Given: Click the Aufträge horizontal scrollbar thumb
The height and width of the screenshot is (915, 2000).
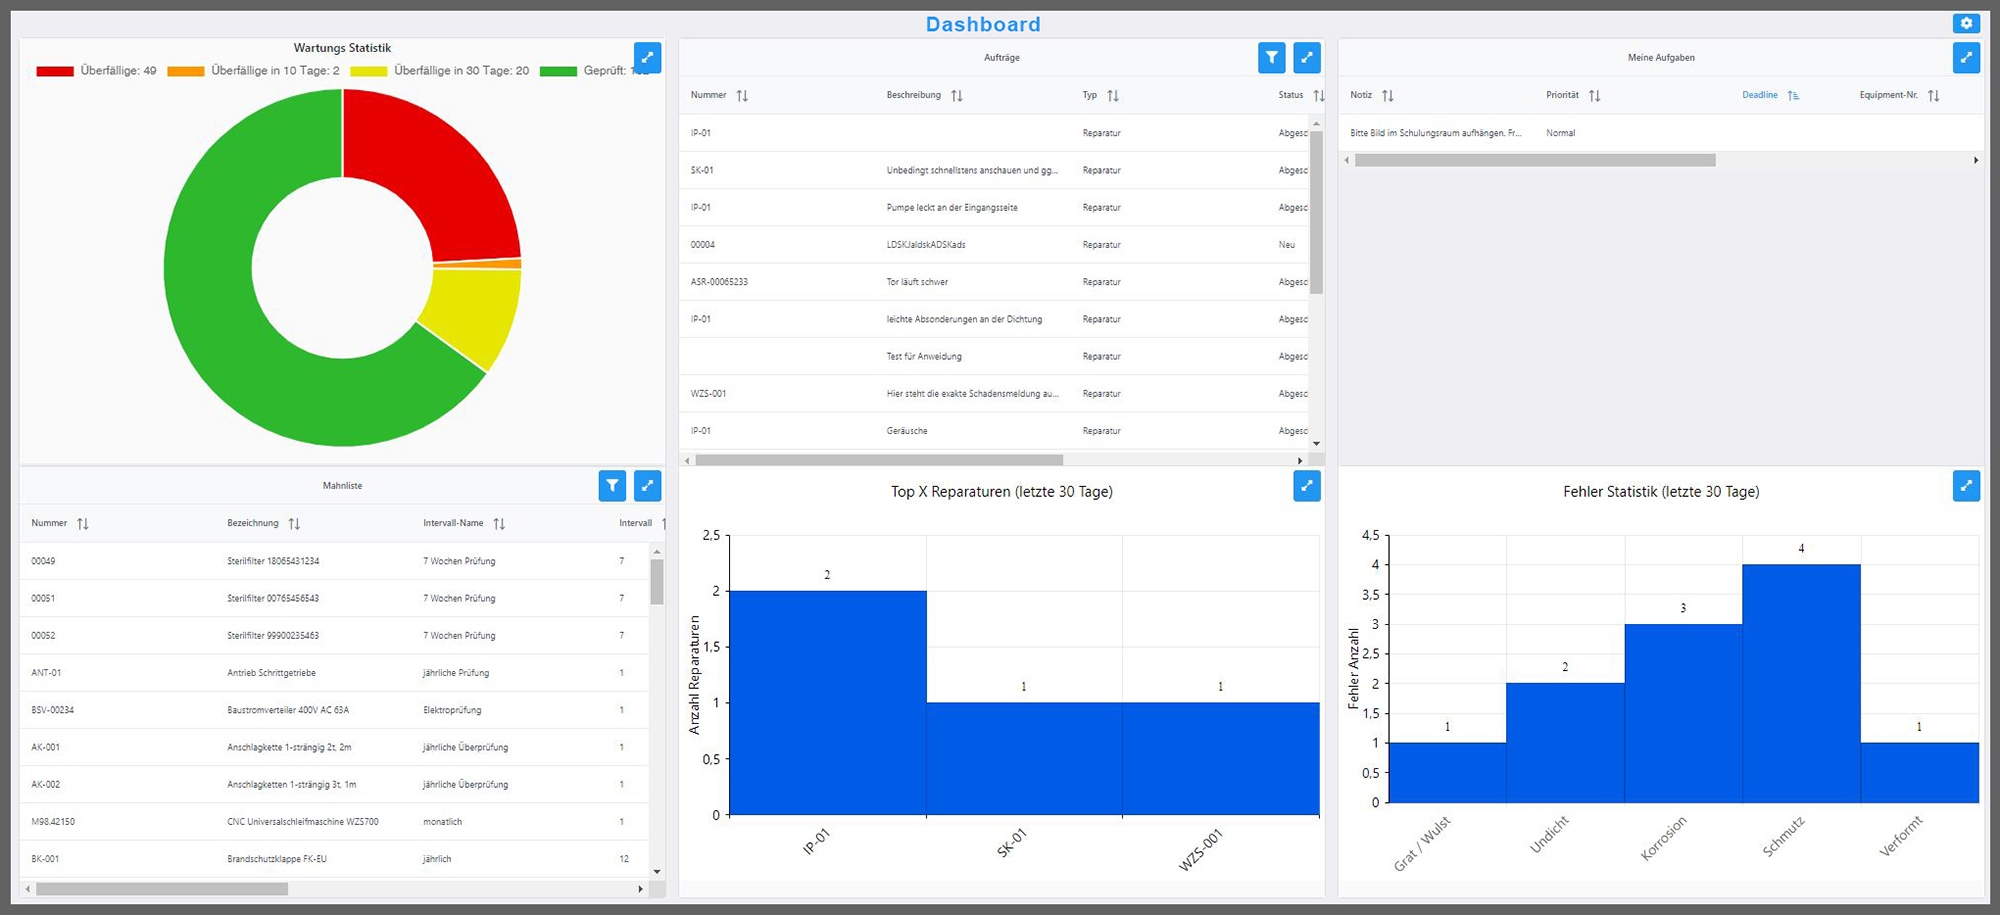Looking at the screenshot, I should pyautogui.click(x=879, y=460).
